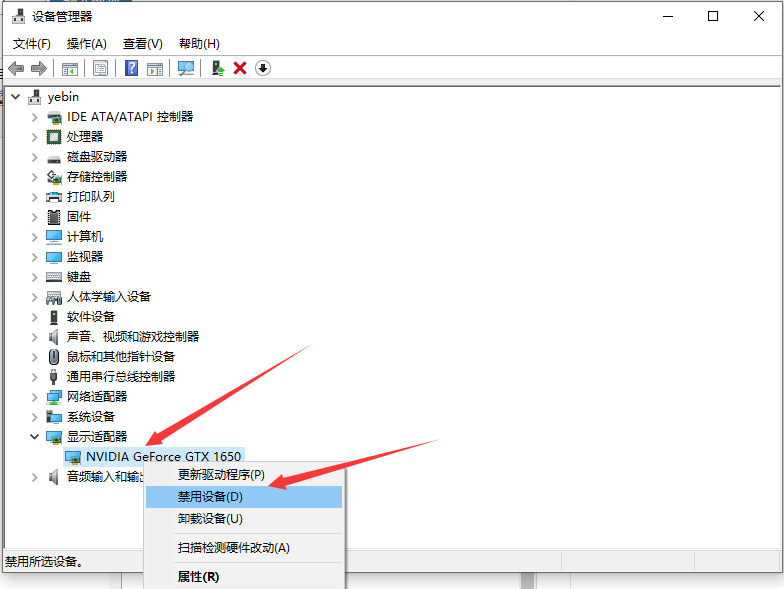
Task: Expand the 磁盘驱动器 node
Action: pyautogui.click(x=34, y=157)
